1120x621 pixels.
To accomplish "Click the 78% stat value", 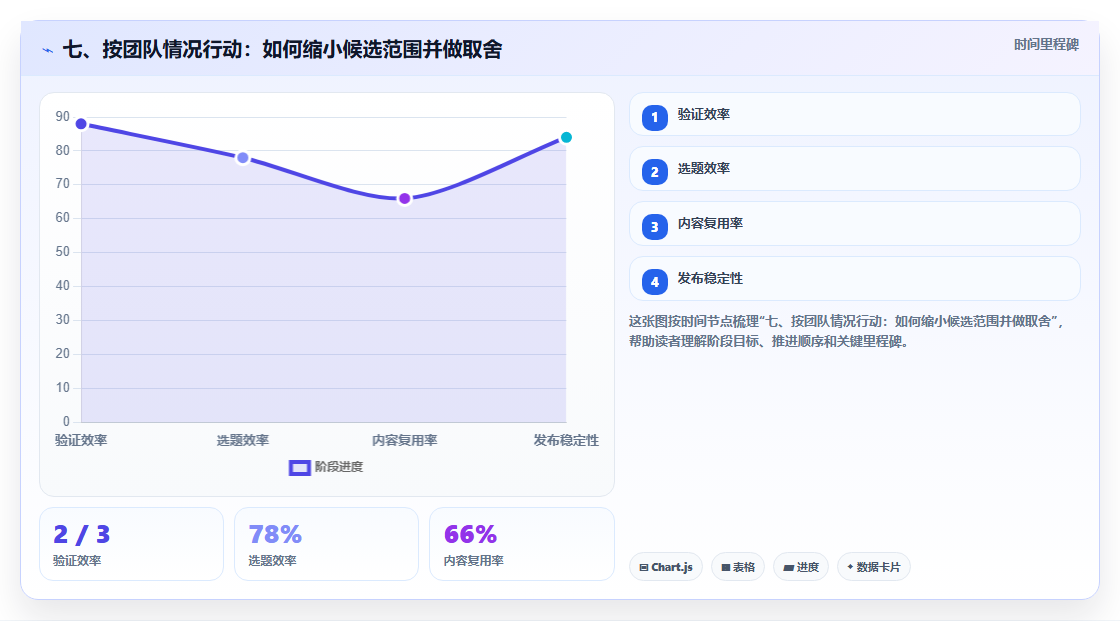I will pos(275,534).
